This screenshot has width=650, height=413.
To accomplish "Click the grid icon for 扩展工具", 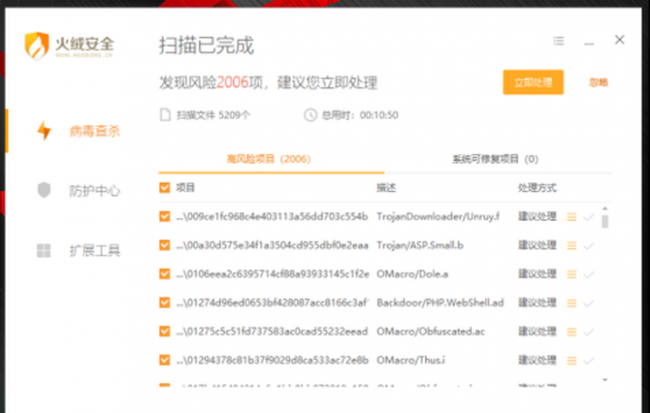I will pyautogui.click(x=44, y=250).
